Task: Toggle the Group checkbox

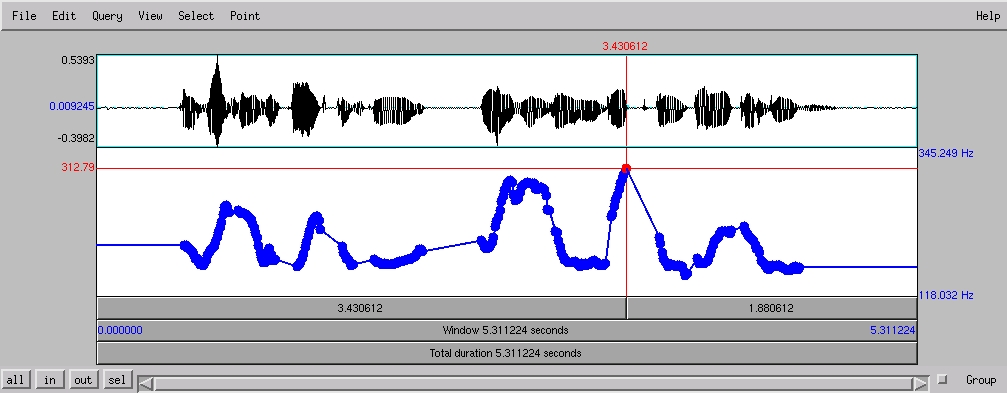Action: pyautogui.click(x=942, y=380)
